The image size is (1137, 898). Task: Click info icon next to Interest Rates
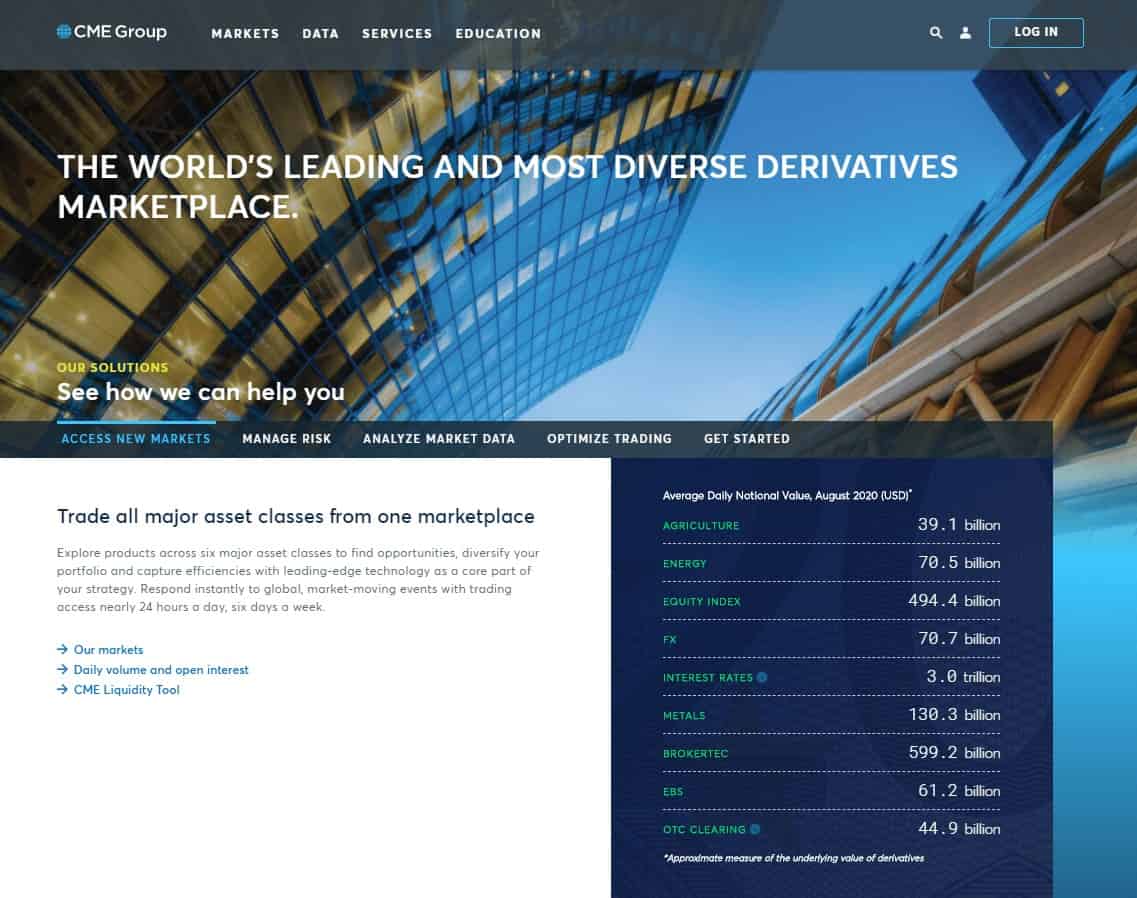(x=762, y=677)
